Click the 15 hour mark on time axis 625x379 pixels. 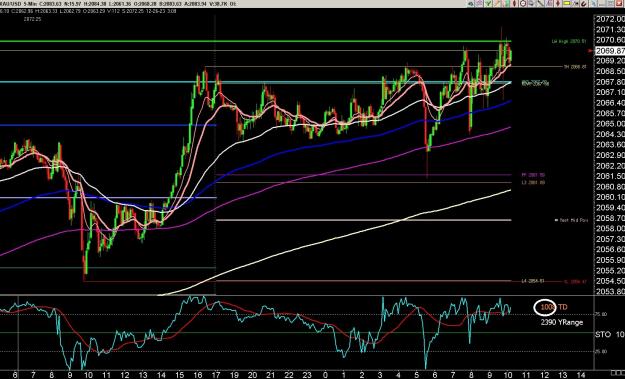tap(179, 375)
